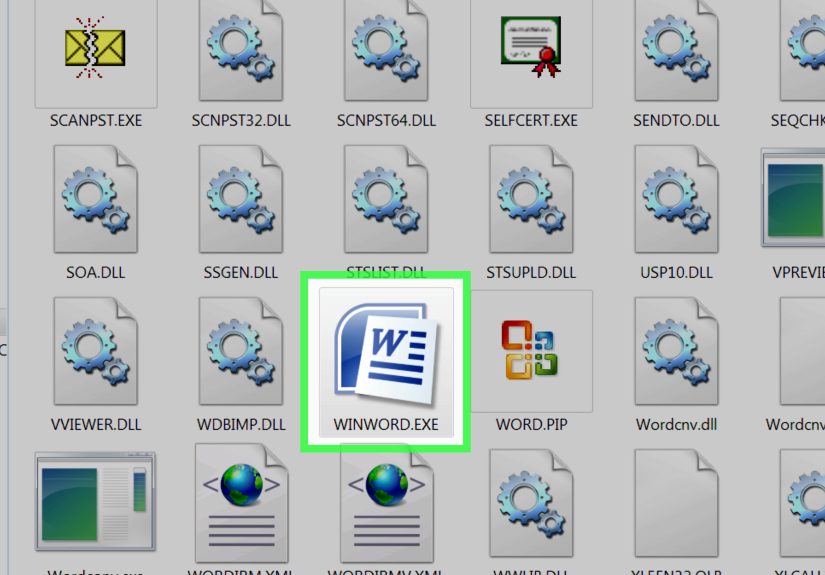Click the WINWORD.EXE file name
This screenshot has width=825, height=575.
click(x=386, y=425)
